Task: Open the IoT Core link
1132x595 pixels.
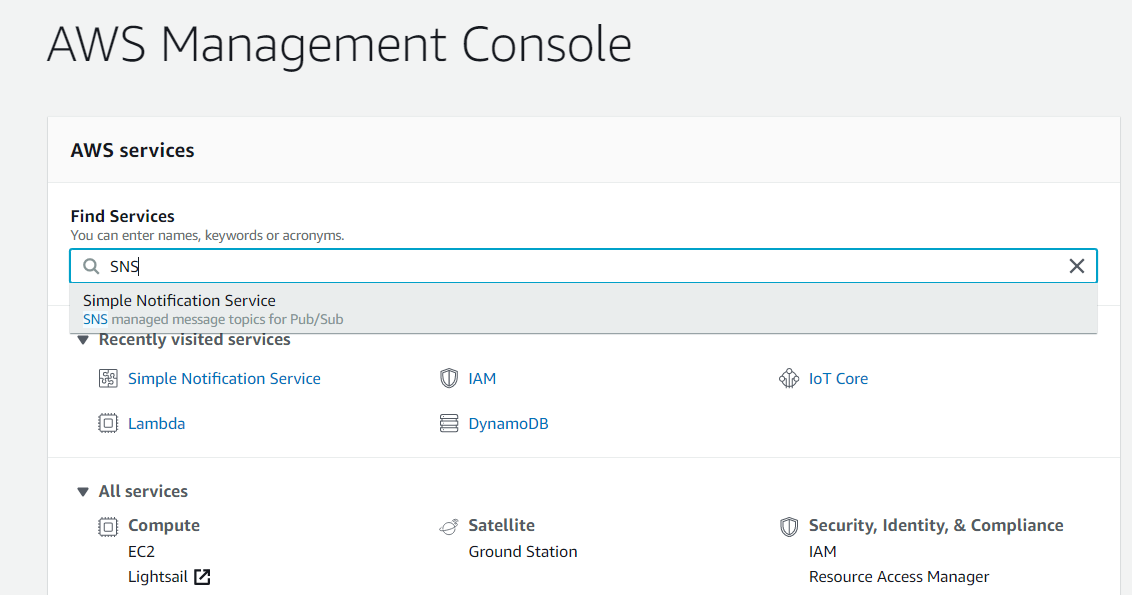Action: [838, 379]
